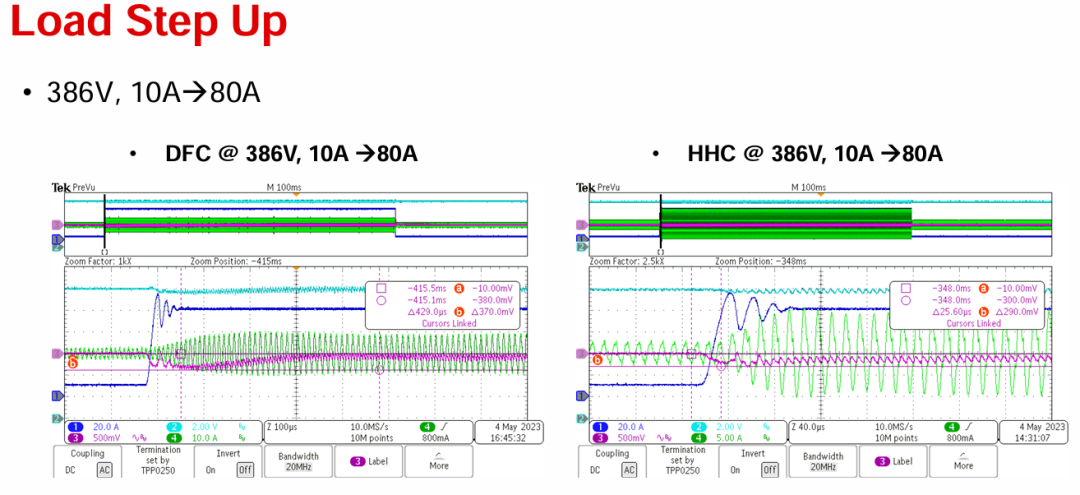Screen dimensions: 1080x495
Task: Open channel 3 Label menu on HHC scope
Action: 893,461
